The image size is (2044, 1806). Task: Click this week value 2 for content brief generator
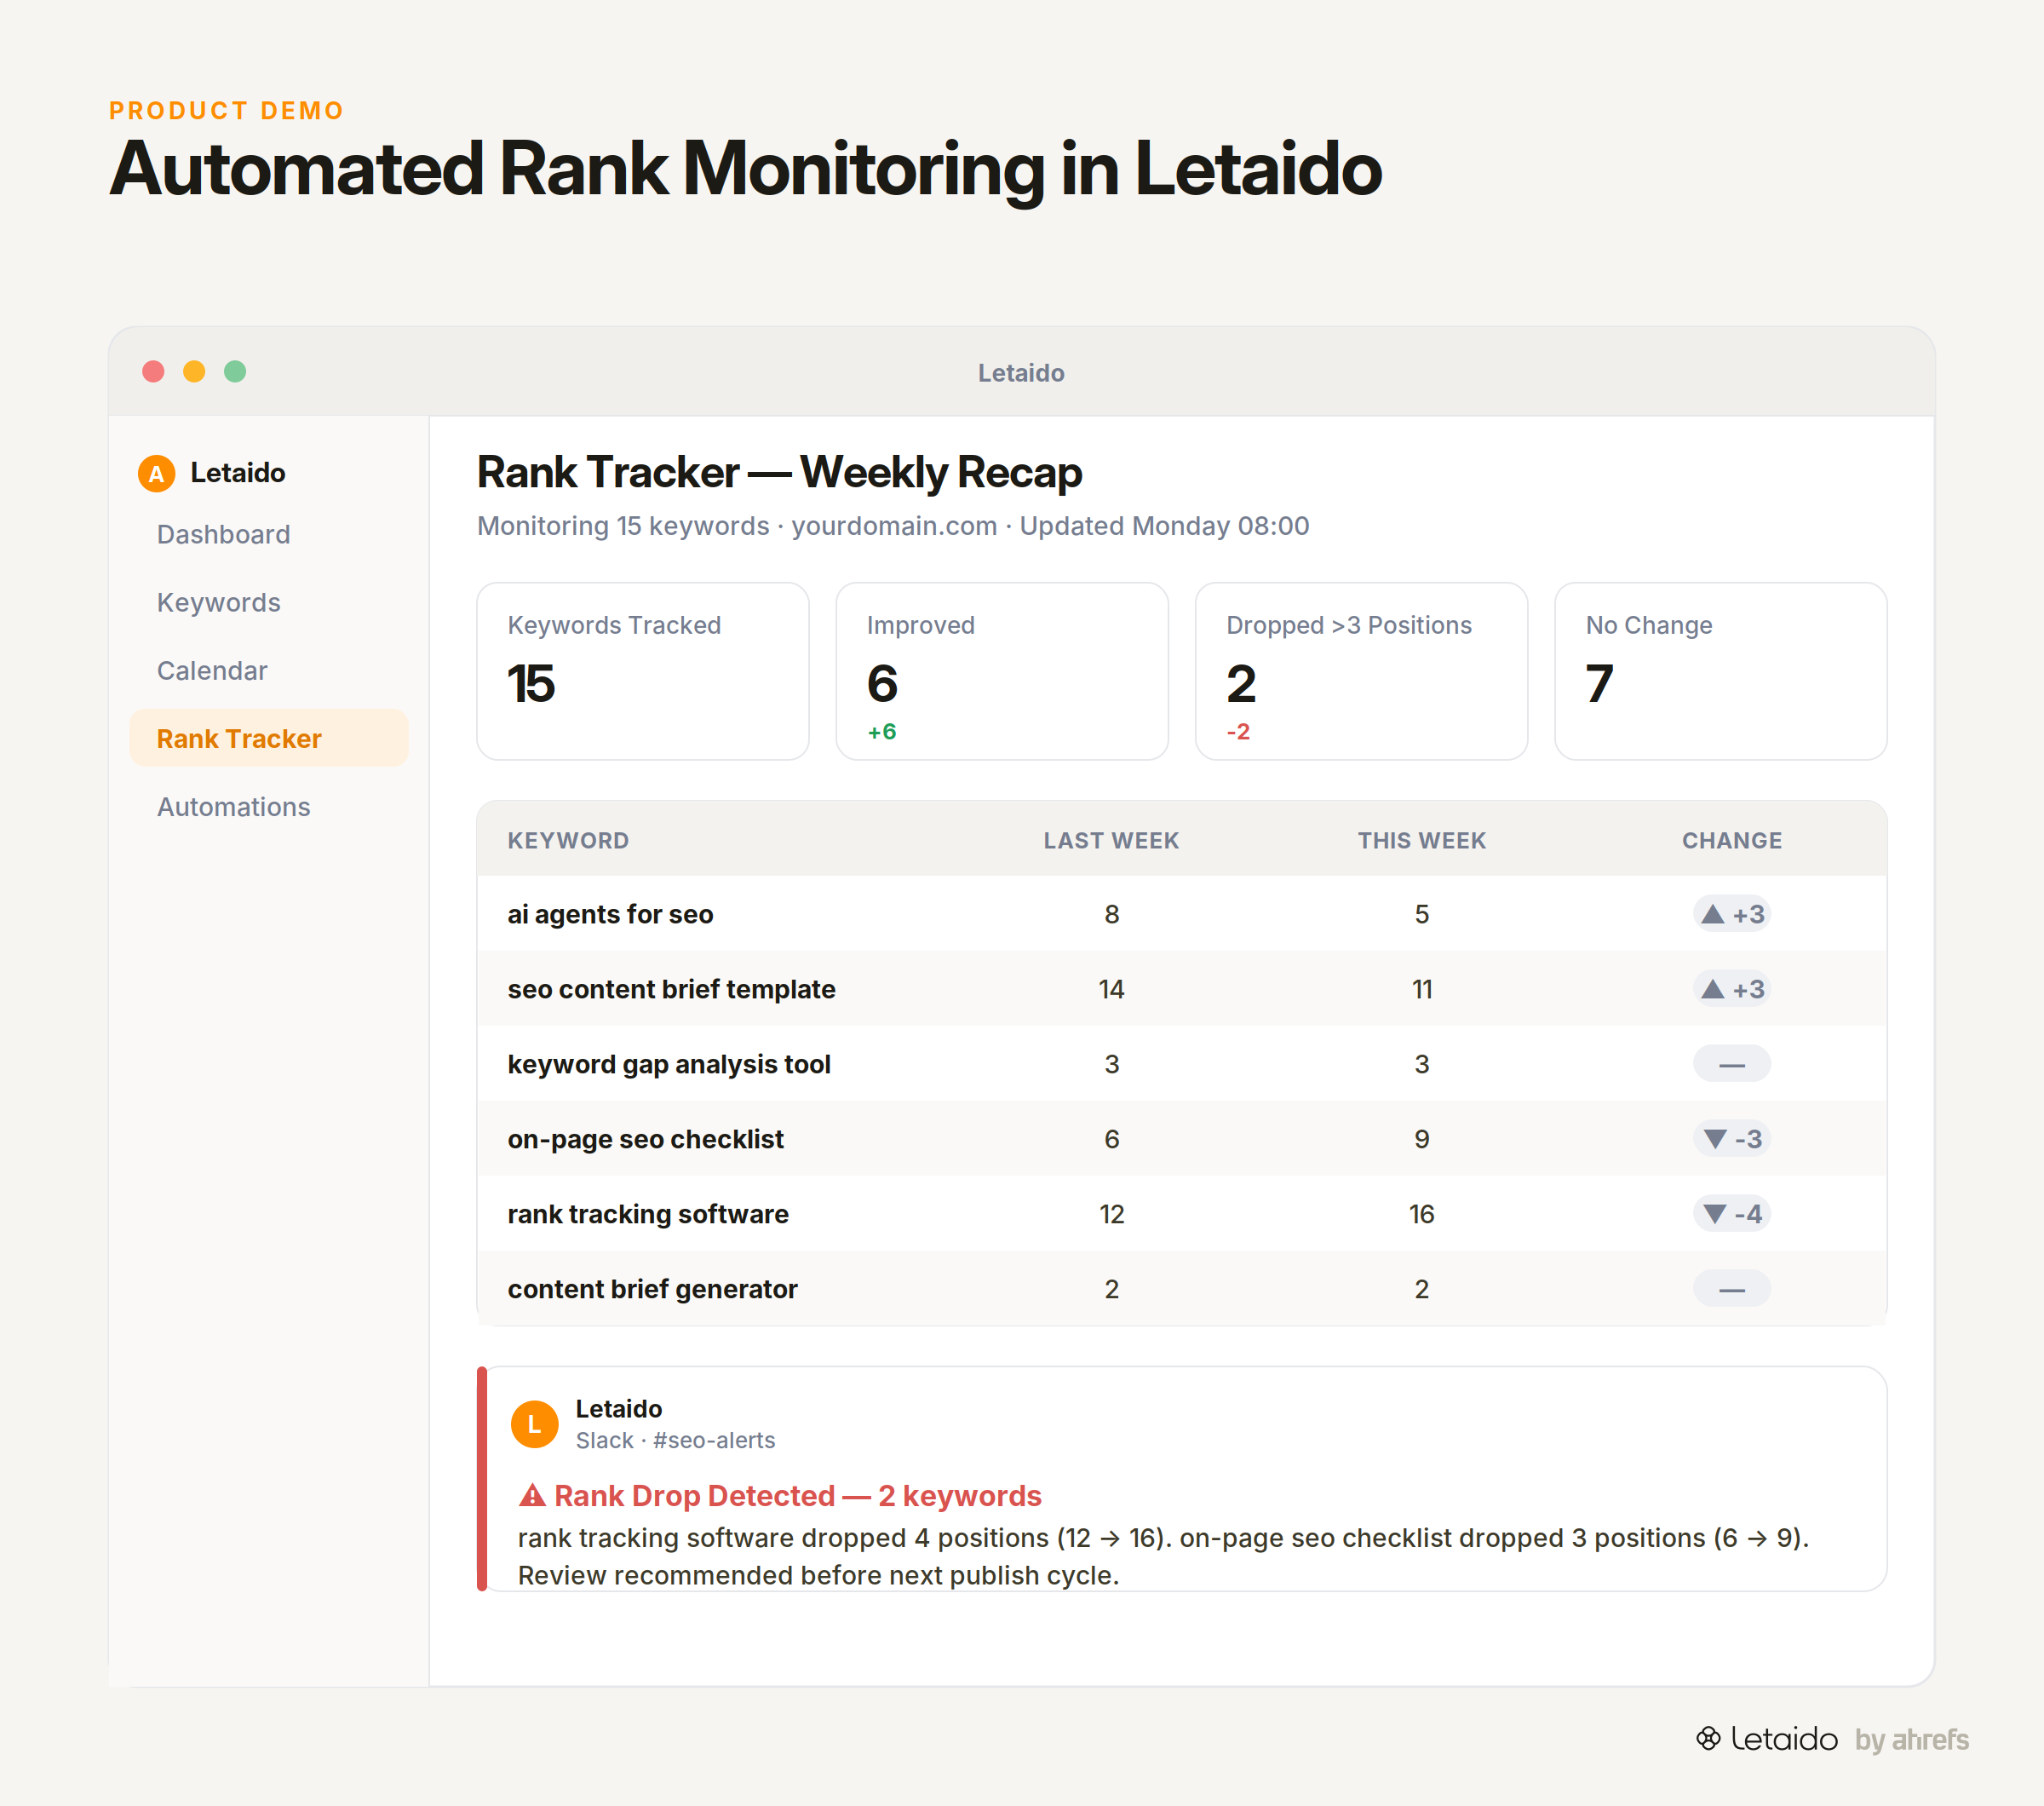tap(1421, 1289)
